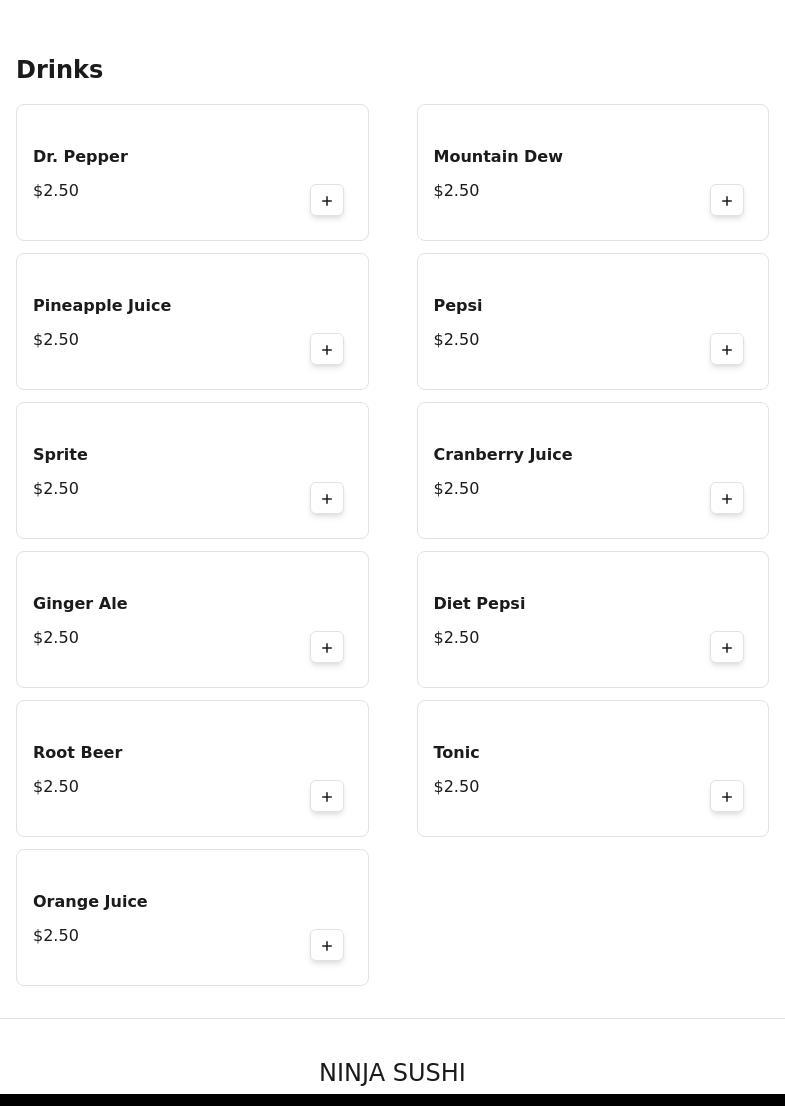
Task: Add Pepsi to the order
Action: tap(727, 350)
